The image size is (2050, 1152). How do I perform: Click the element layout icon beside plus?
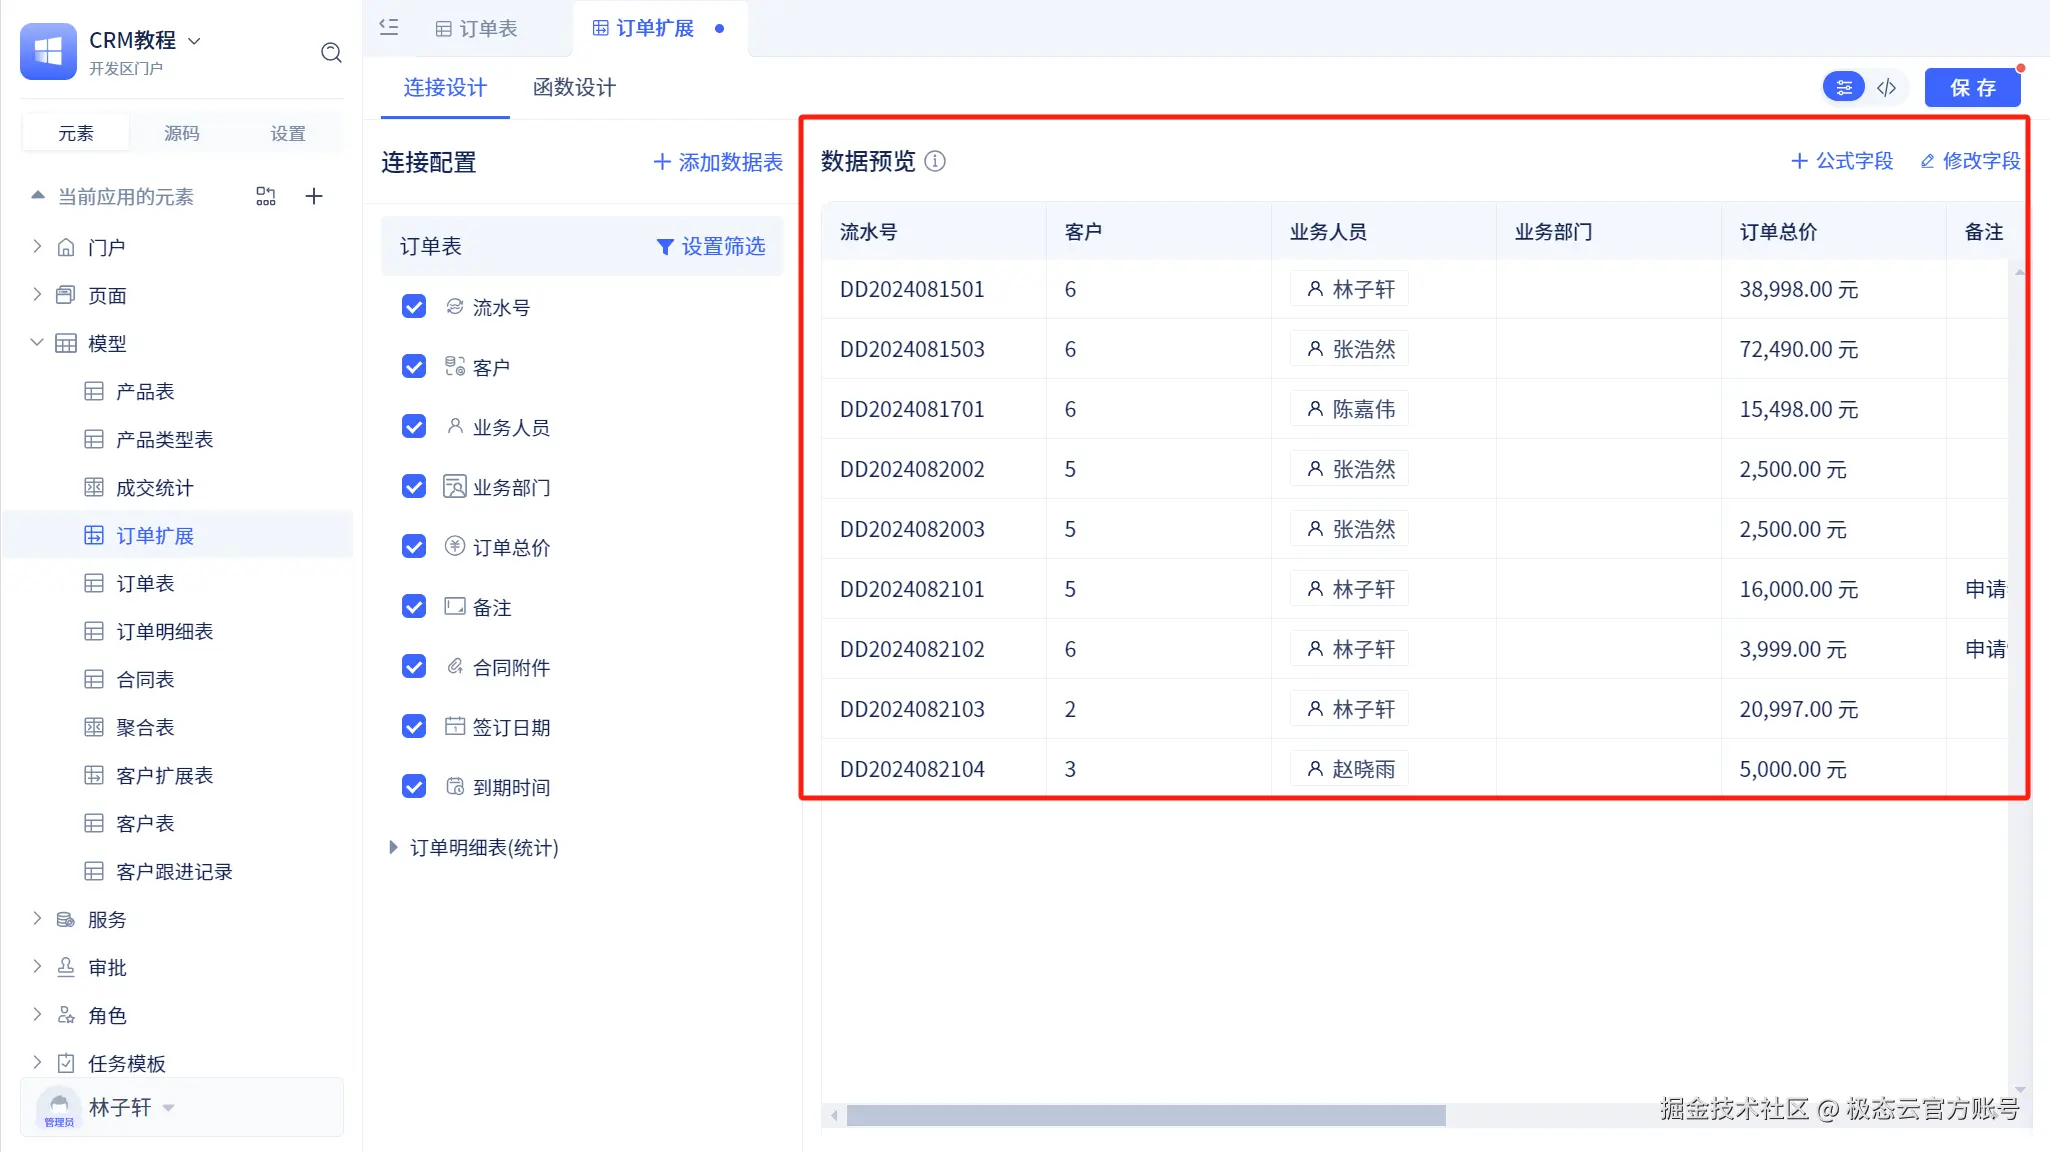coord(266,196)
